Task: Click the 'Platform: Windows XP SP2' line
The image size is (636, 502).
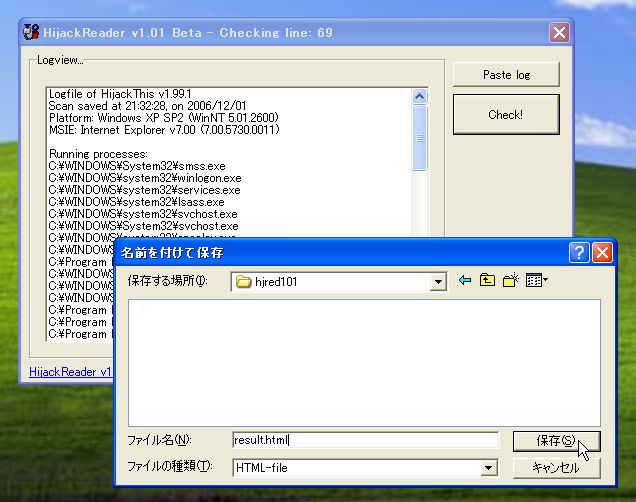Action: click(163, 118)
